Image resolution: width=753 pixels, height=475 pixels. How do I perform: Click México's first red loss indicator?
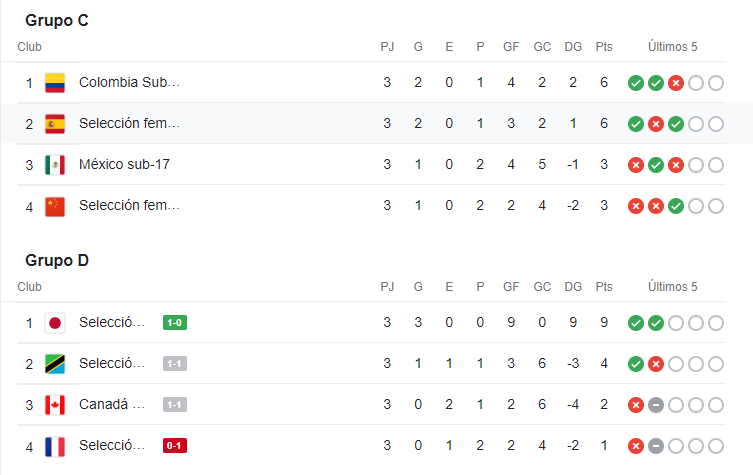click(635, 164)
